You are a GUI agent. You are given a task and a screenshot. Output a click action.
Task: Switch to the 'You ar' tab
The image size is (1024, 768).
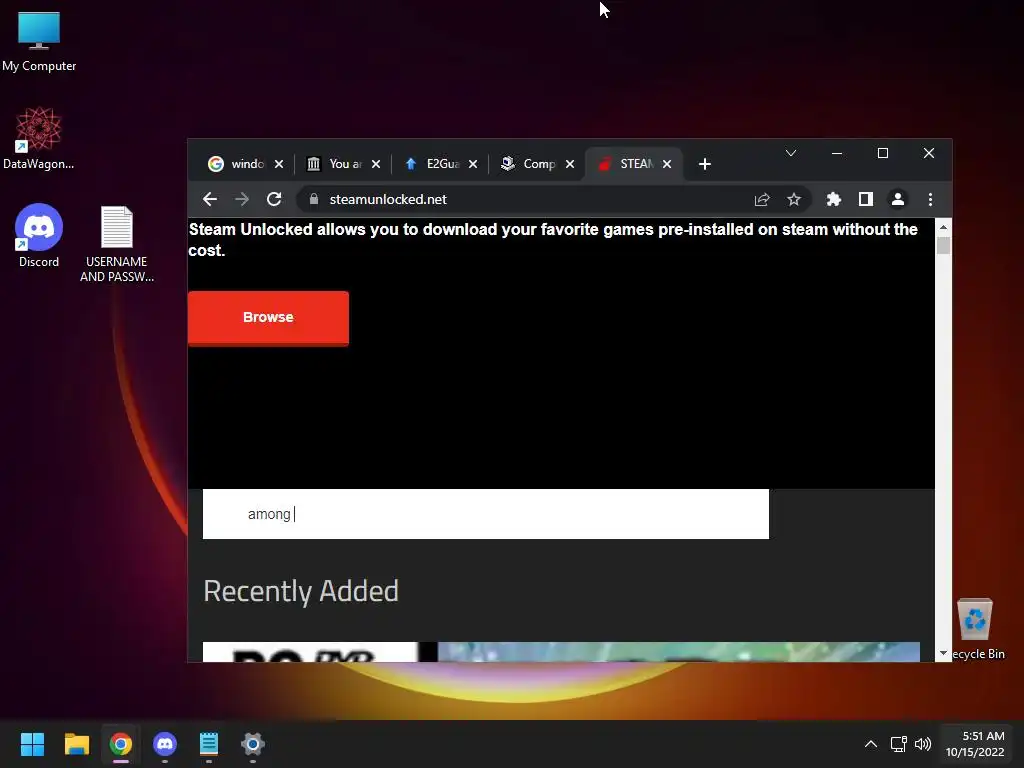tap(334, 164)
